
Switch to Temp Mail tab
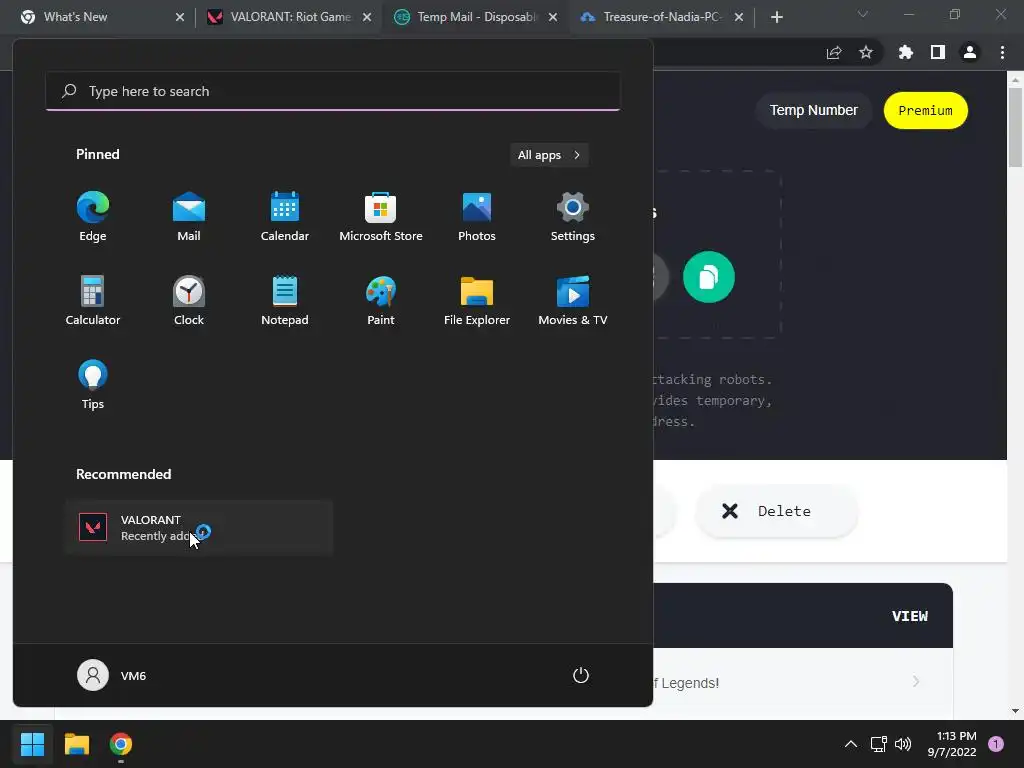475,17
